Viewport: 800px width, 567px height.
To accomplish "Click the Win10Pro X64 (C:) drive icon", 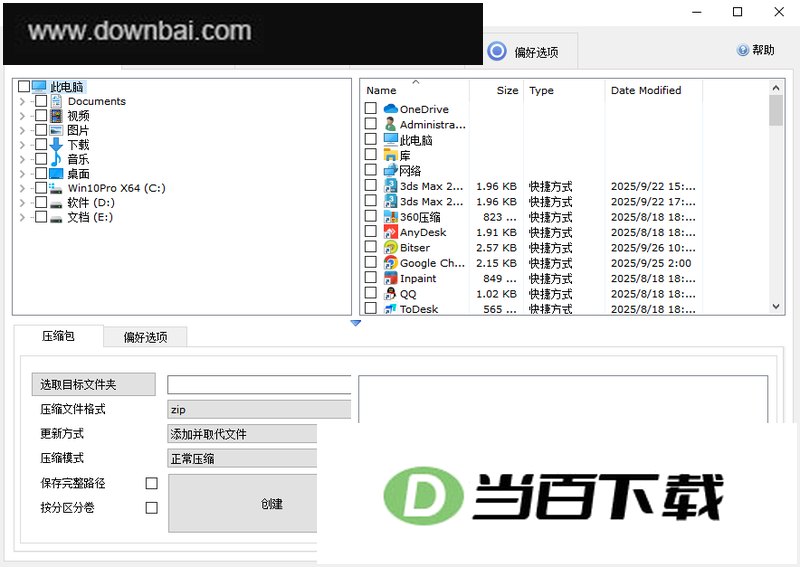I will click(56, 188).
